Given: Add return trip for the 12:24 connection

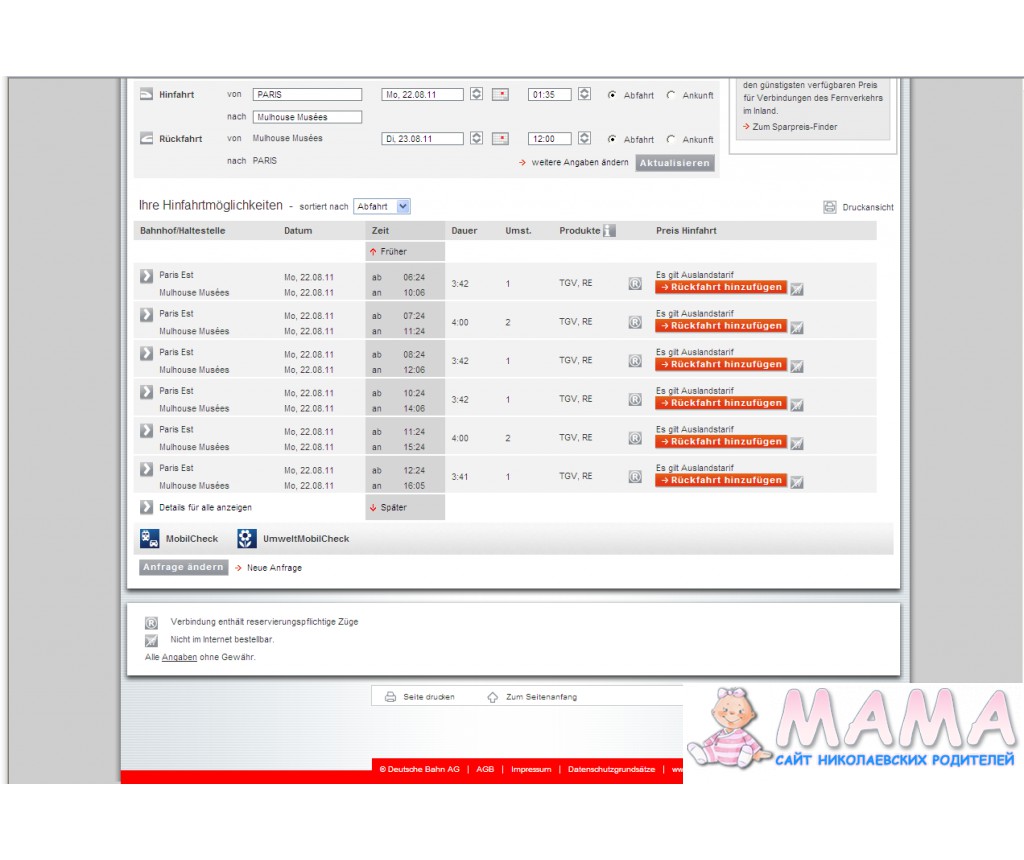Looking at the screenshot, I should click(x=721, y=480).
